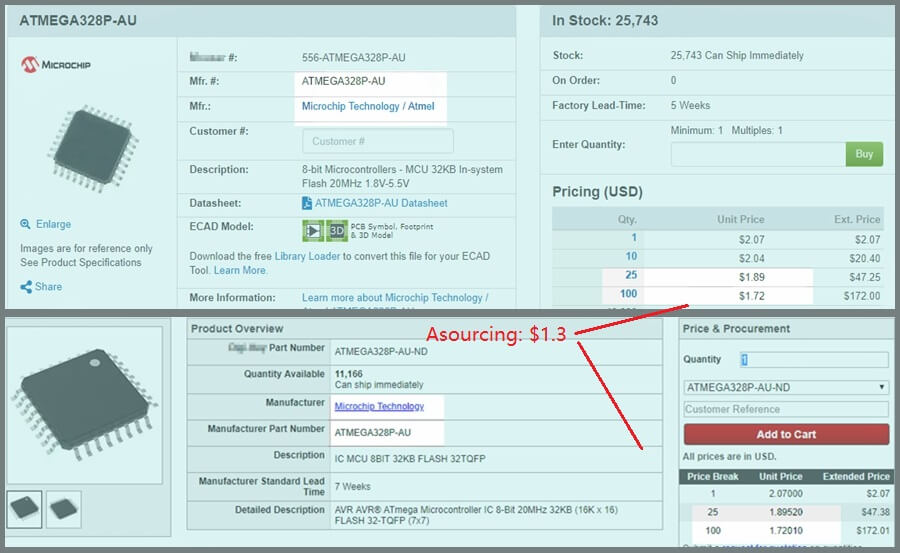
Task: Click the 5 Weeks lead-time value
Action: tap(690, 106)
